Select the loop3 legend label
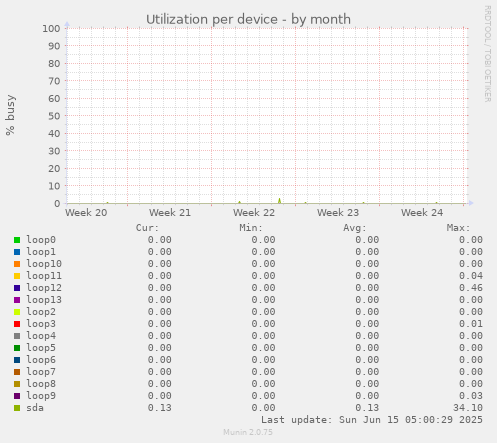The height and width of the screenshot is (443, 497). point(41,324)
